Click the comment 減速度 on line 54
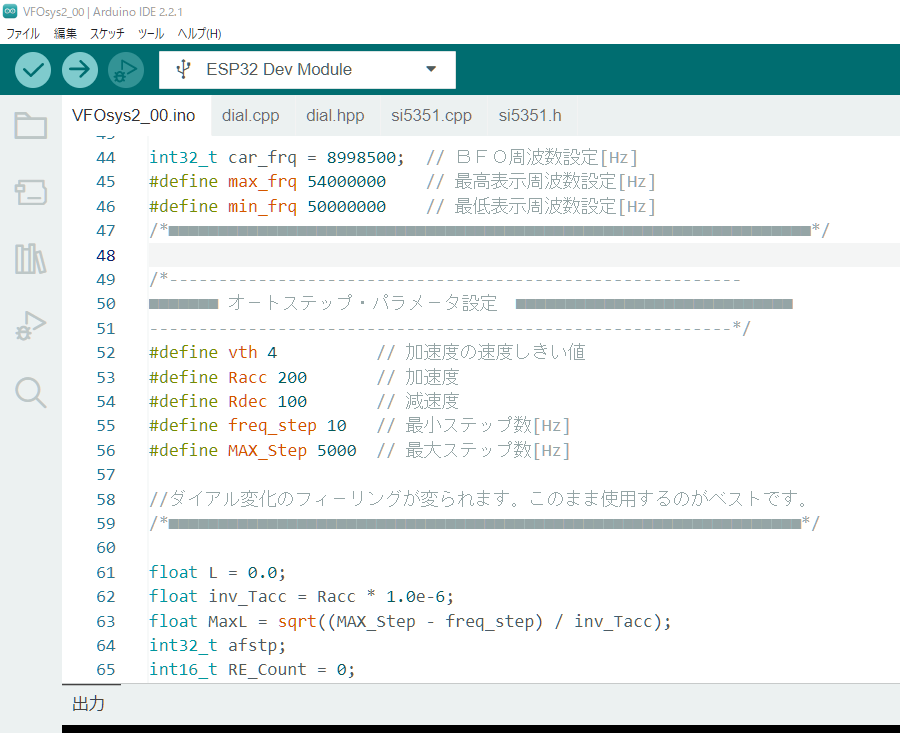The width and height of the screenshot is (900, 733). coord(418,401)
